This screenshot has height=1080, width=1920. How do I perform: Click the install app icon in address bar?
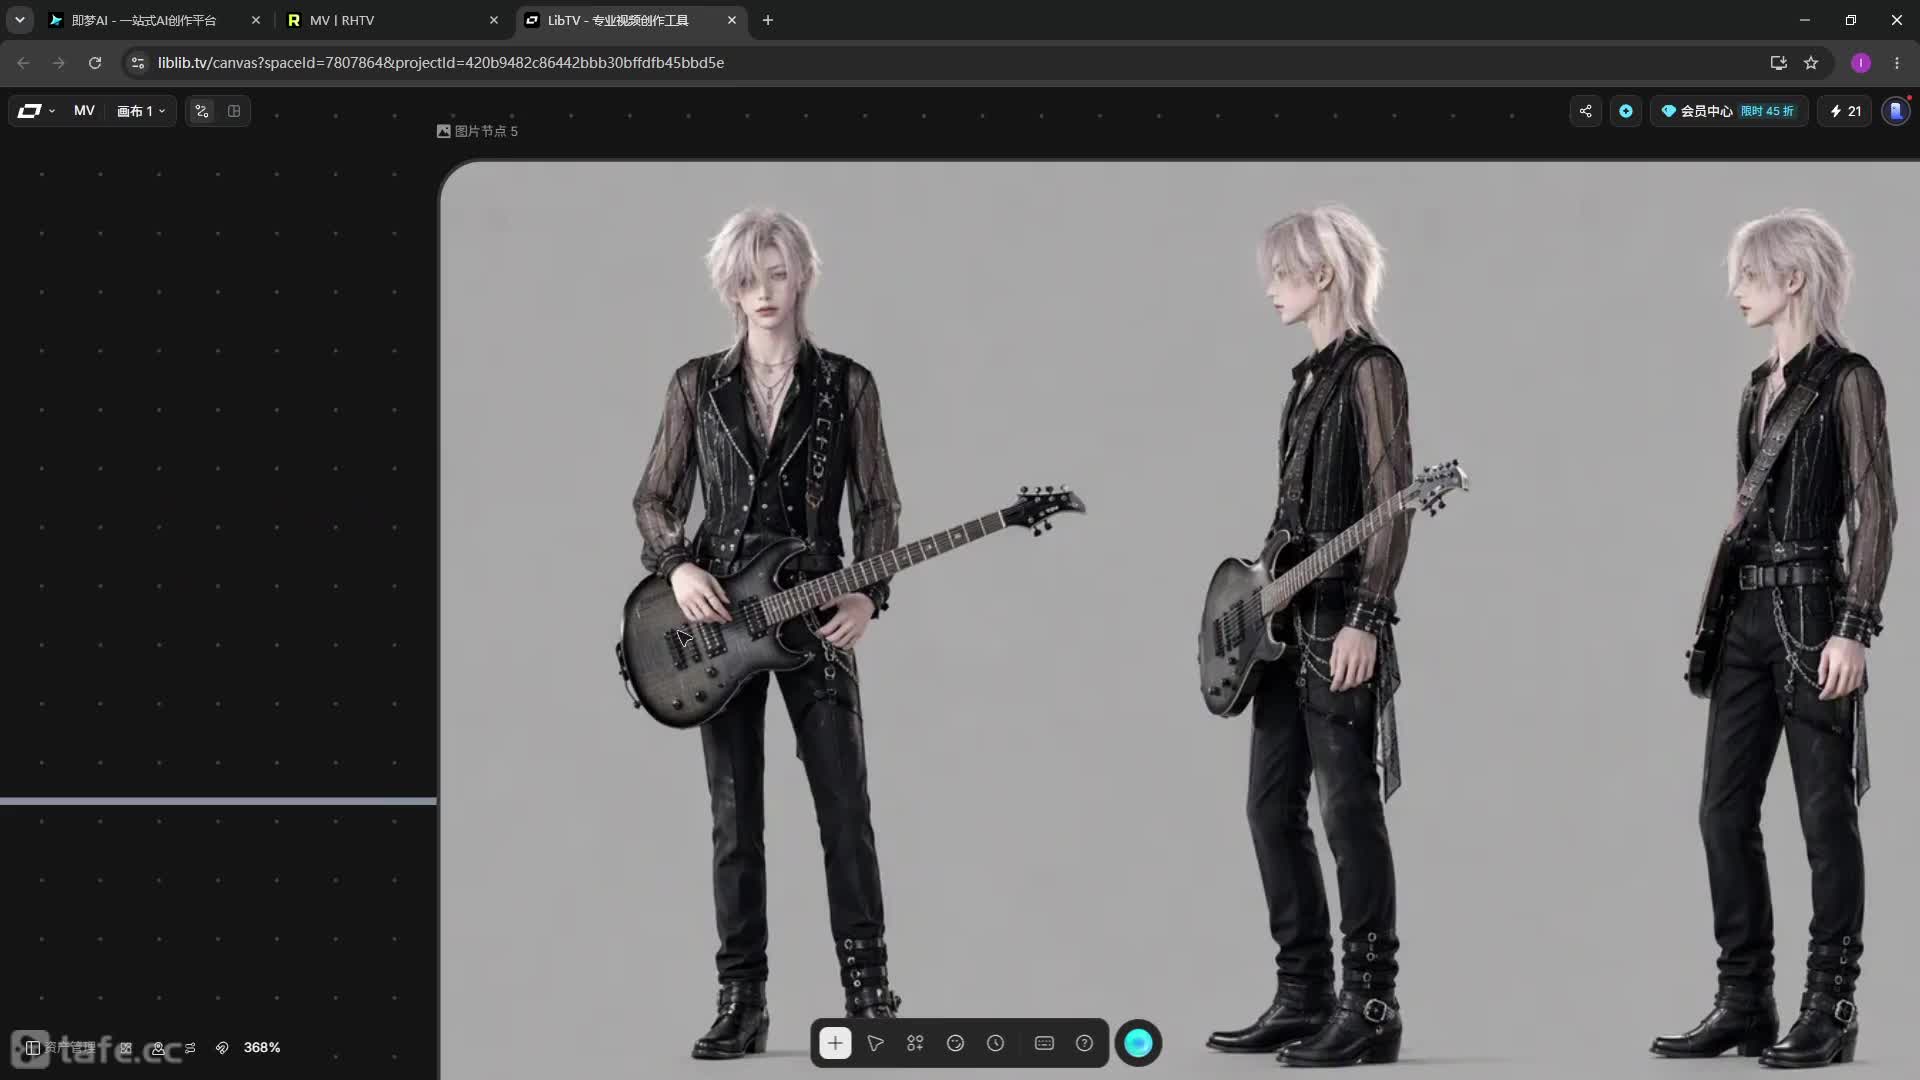tap(1778, 62)
